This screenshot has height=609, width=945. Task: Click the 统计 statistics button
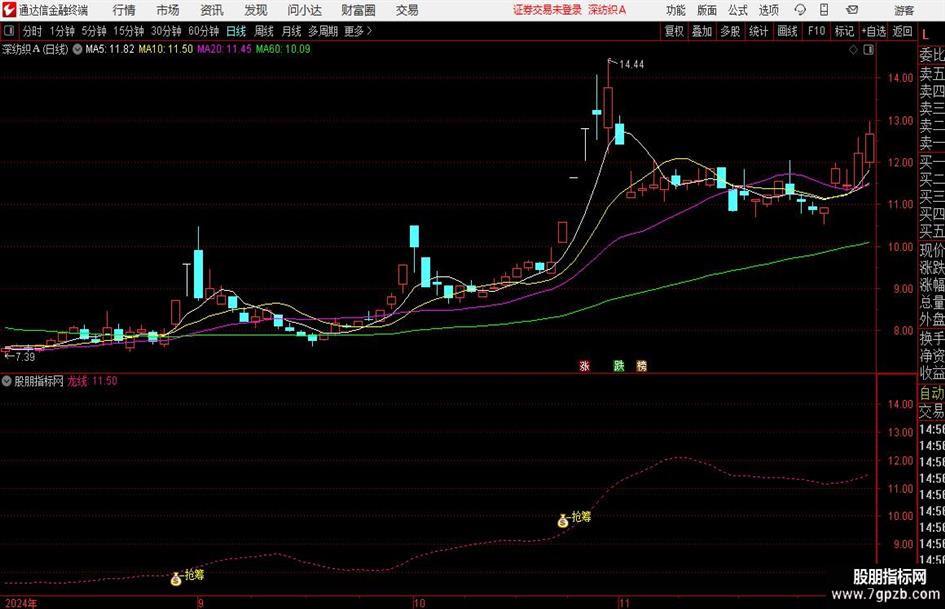point(759,31)
